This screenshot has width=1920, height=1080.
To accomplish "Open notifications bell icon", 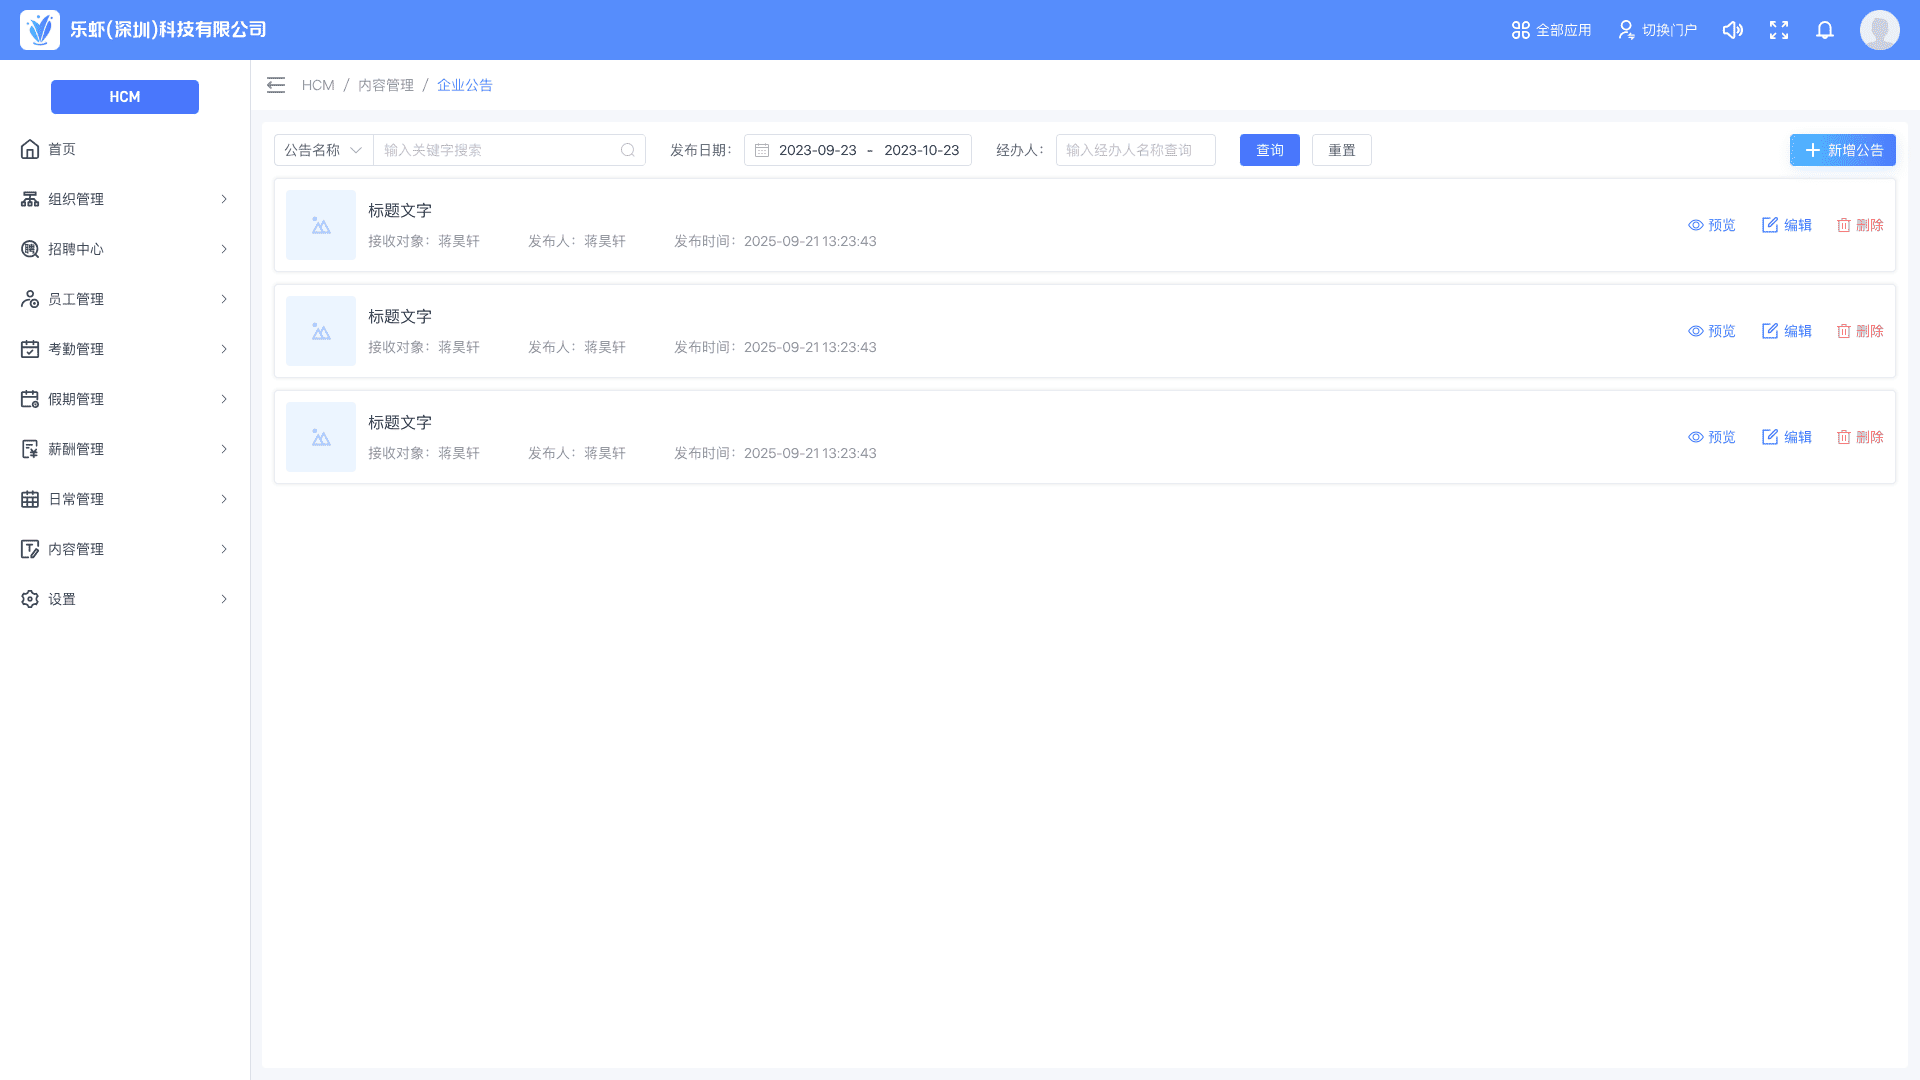I will click(1824, 30).
